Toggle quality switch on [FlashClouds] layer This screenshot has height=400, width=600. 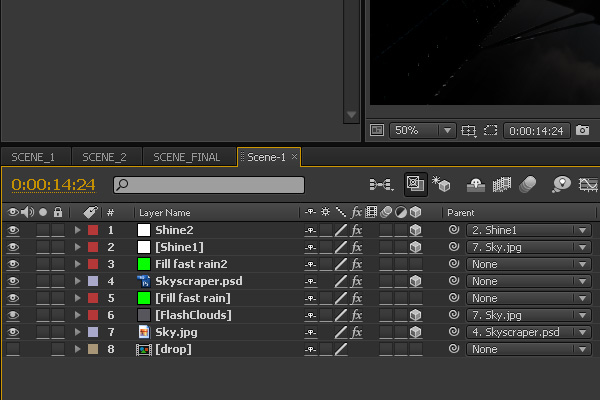point(341,315)
